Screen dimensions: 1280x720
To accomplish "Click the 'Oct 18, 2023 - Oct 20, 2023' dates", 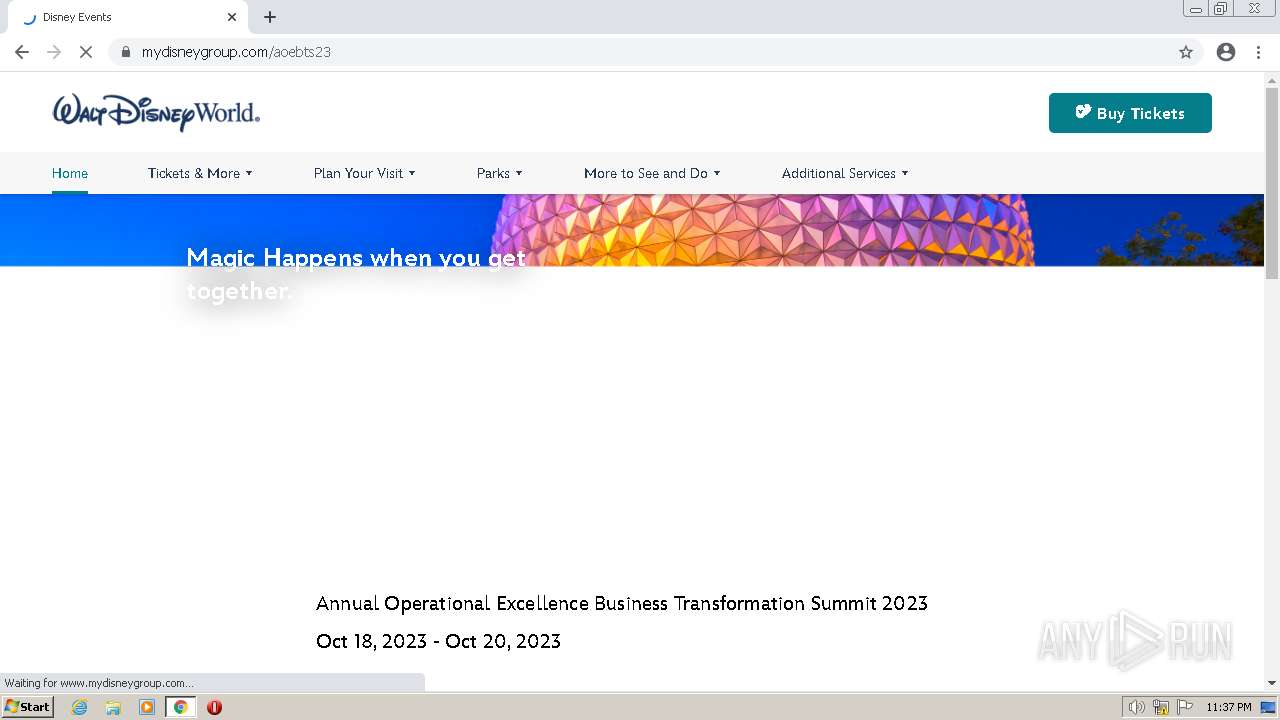I will 438,641.
